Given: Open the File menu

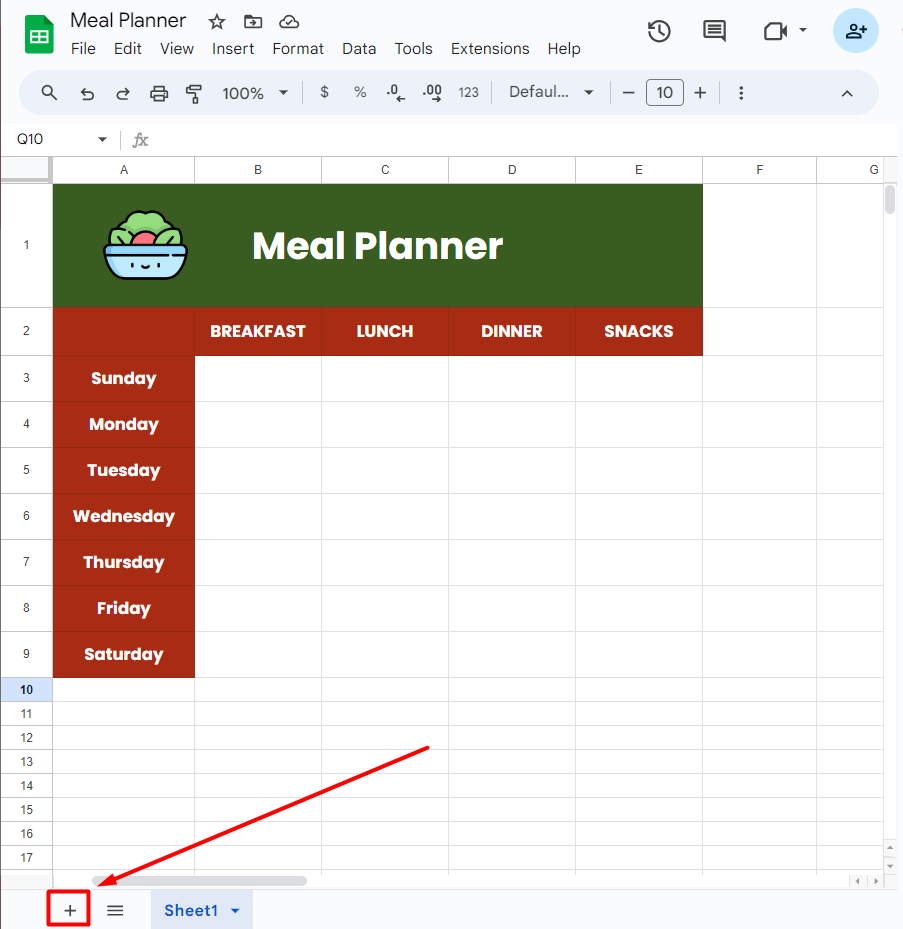Looking at the screenshot, I should [x=83, y=49].
